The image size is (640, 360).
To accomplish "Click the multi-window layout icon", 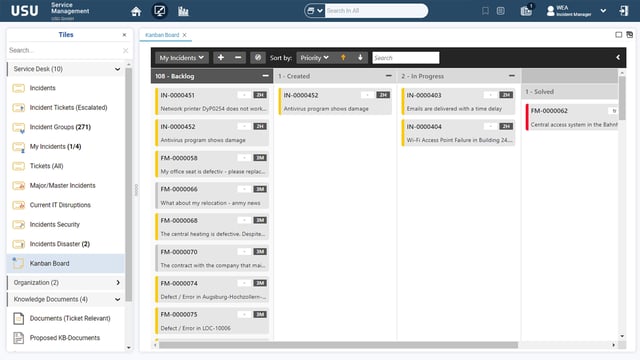I will [630, 35].
